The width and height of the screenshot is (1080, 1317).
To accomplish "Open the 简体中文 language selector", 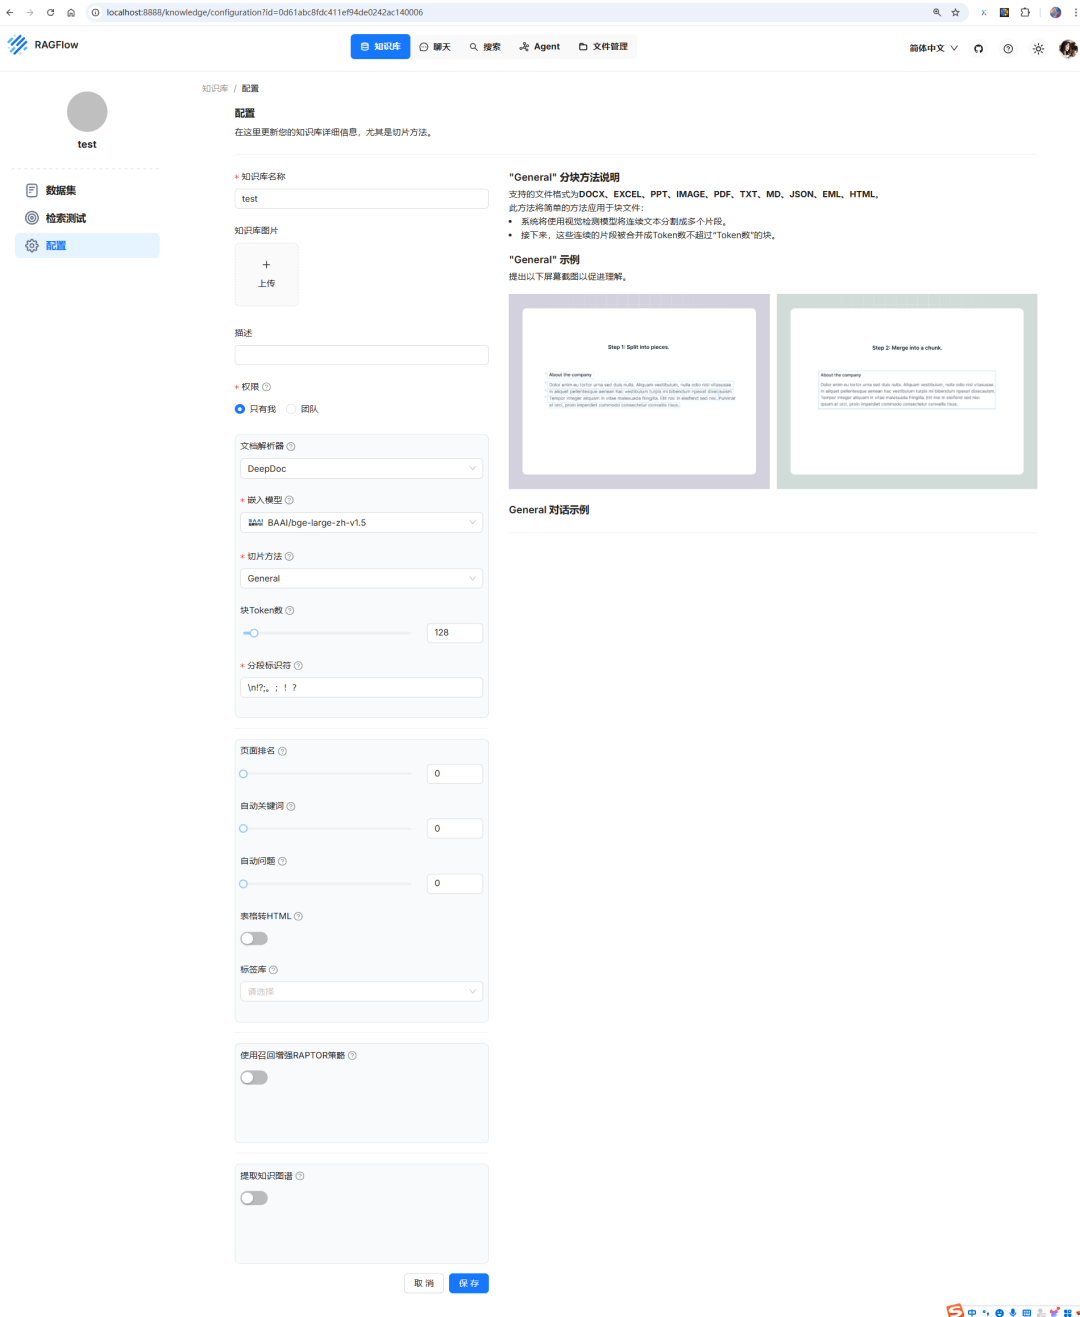I will pyautogui.click(x=933, y=48).
